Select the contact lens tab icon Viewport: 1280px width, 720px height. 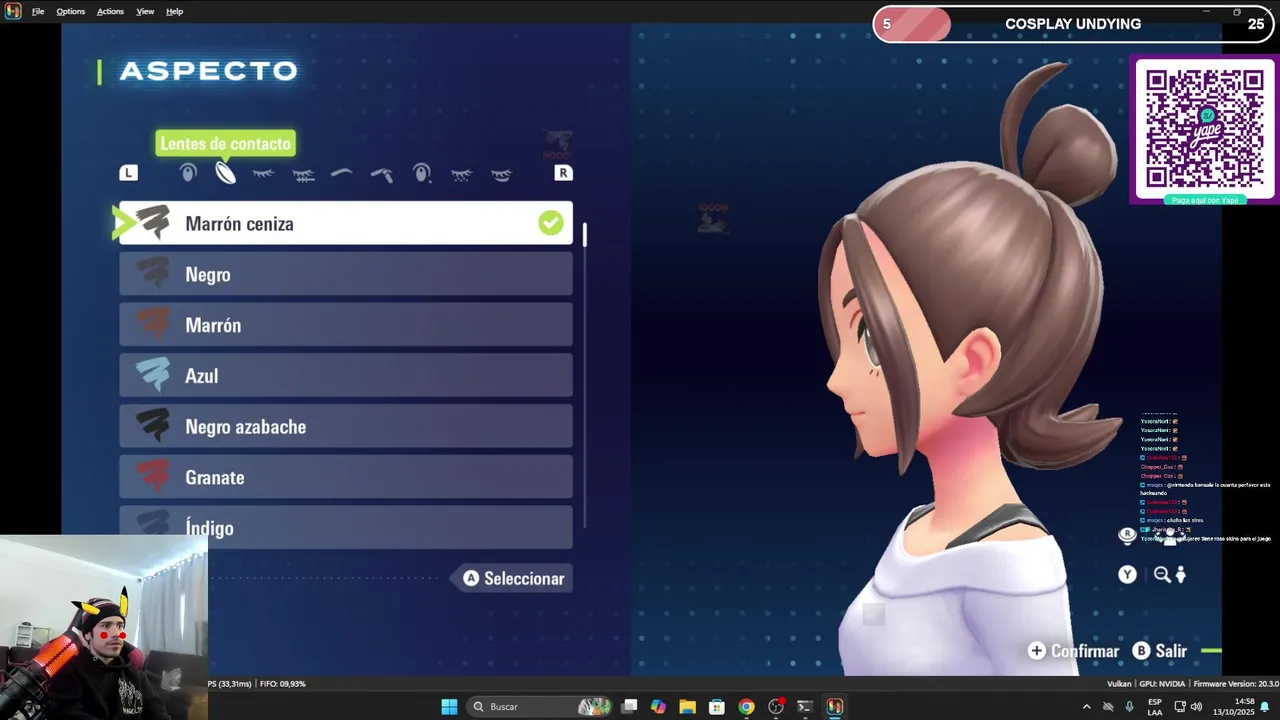pyautogui.click(x=225, y=173)
